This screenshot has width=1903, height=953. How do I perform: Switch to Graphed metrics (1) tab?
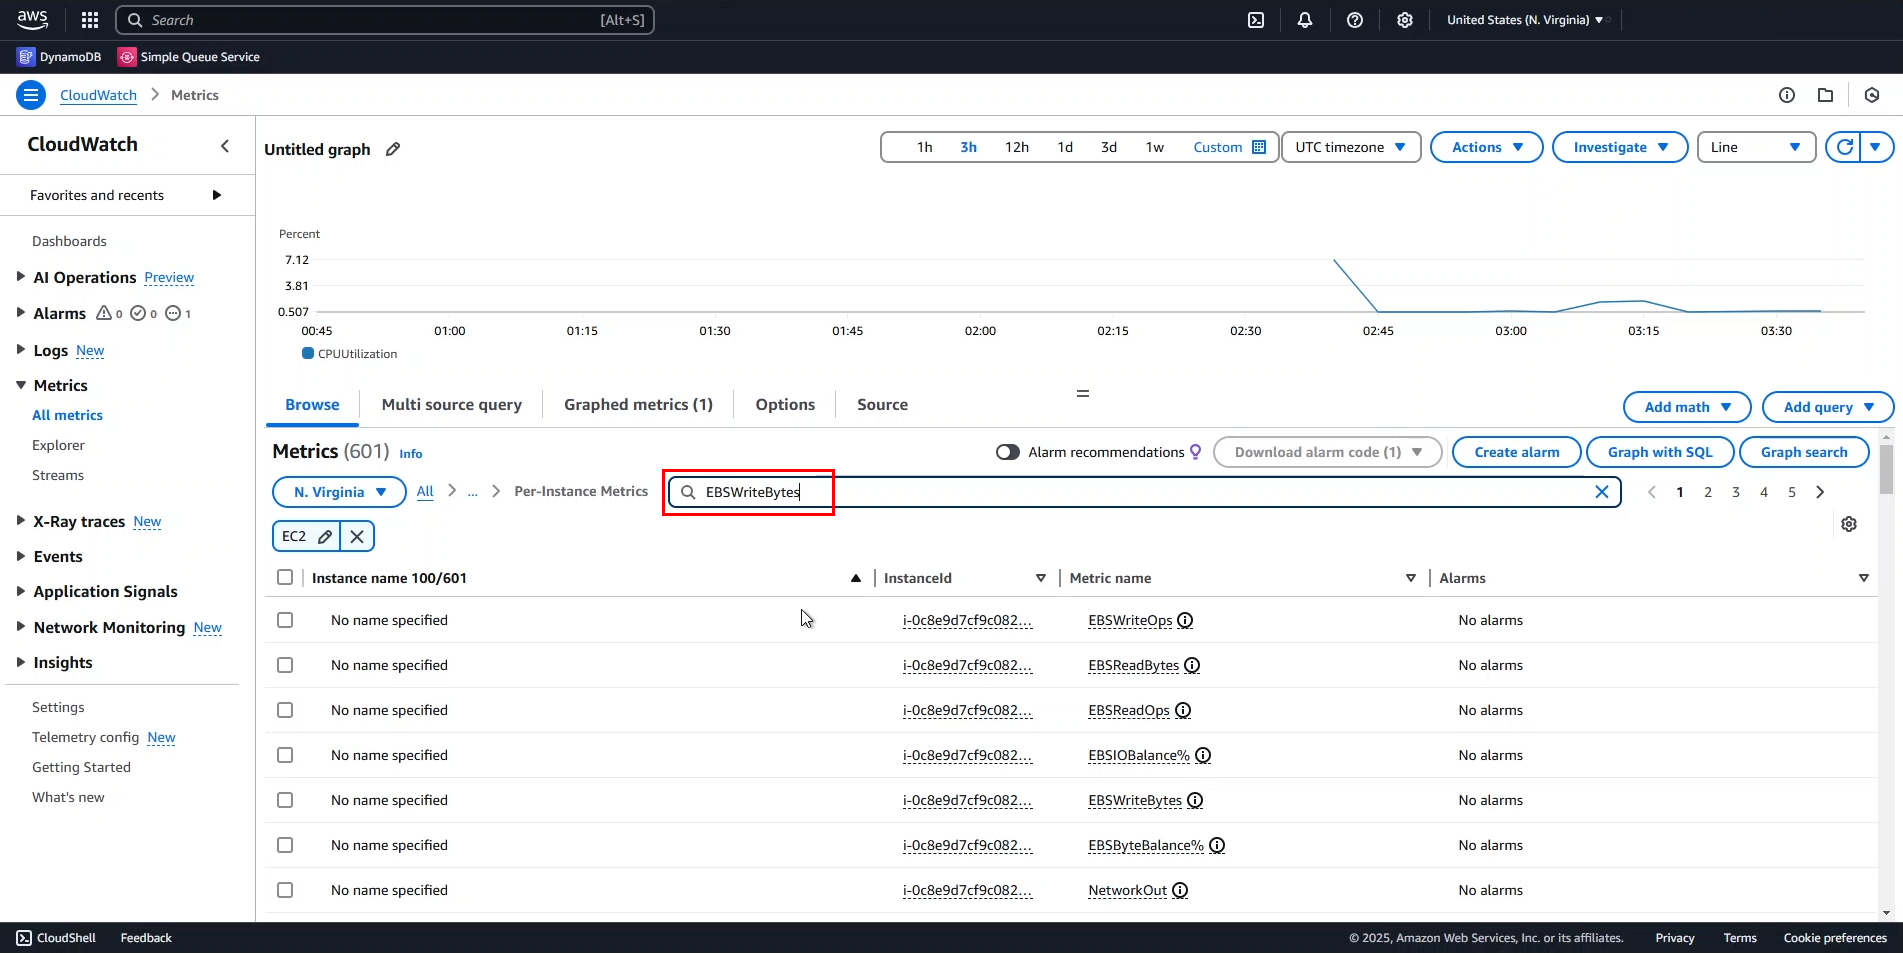pos(638,404)
